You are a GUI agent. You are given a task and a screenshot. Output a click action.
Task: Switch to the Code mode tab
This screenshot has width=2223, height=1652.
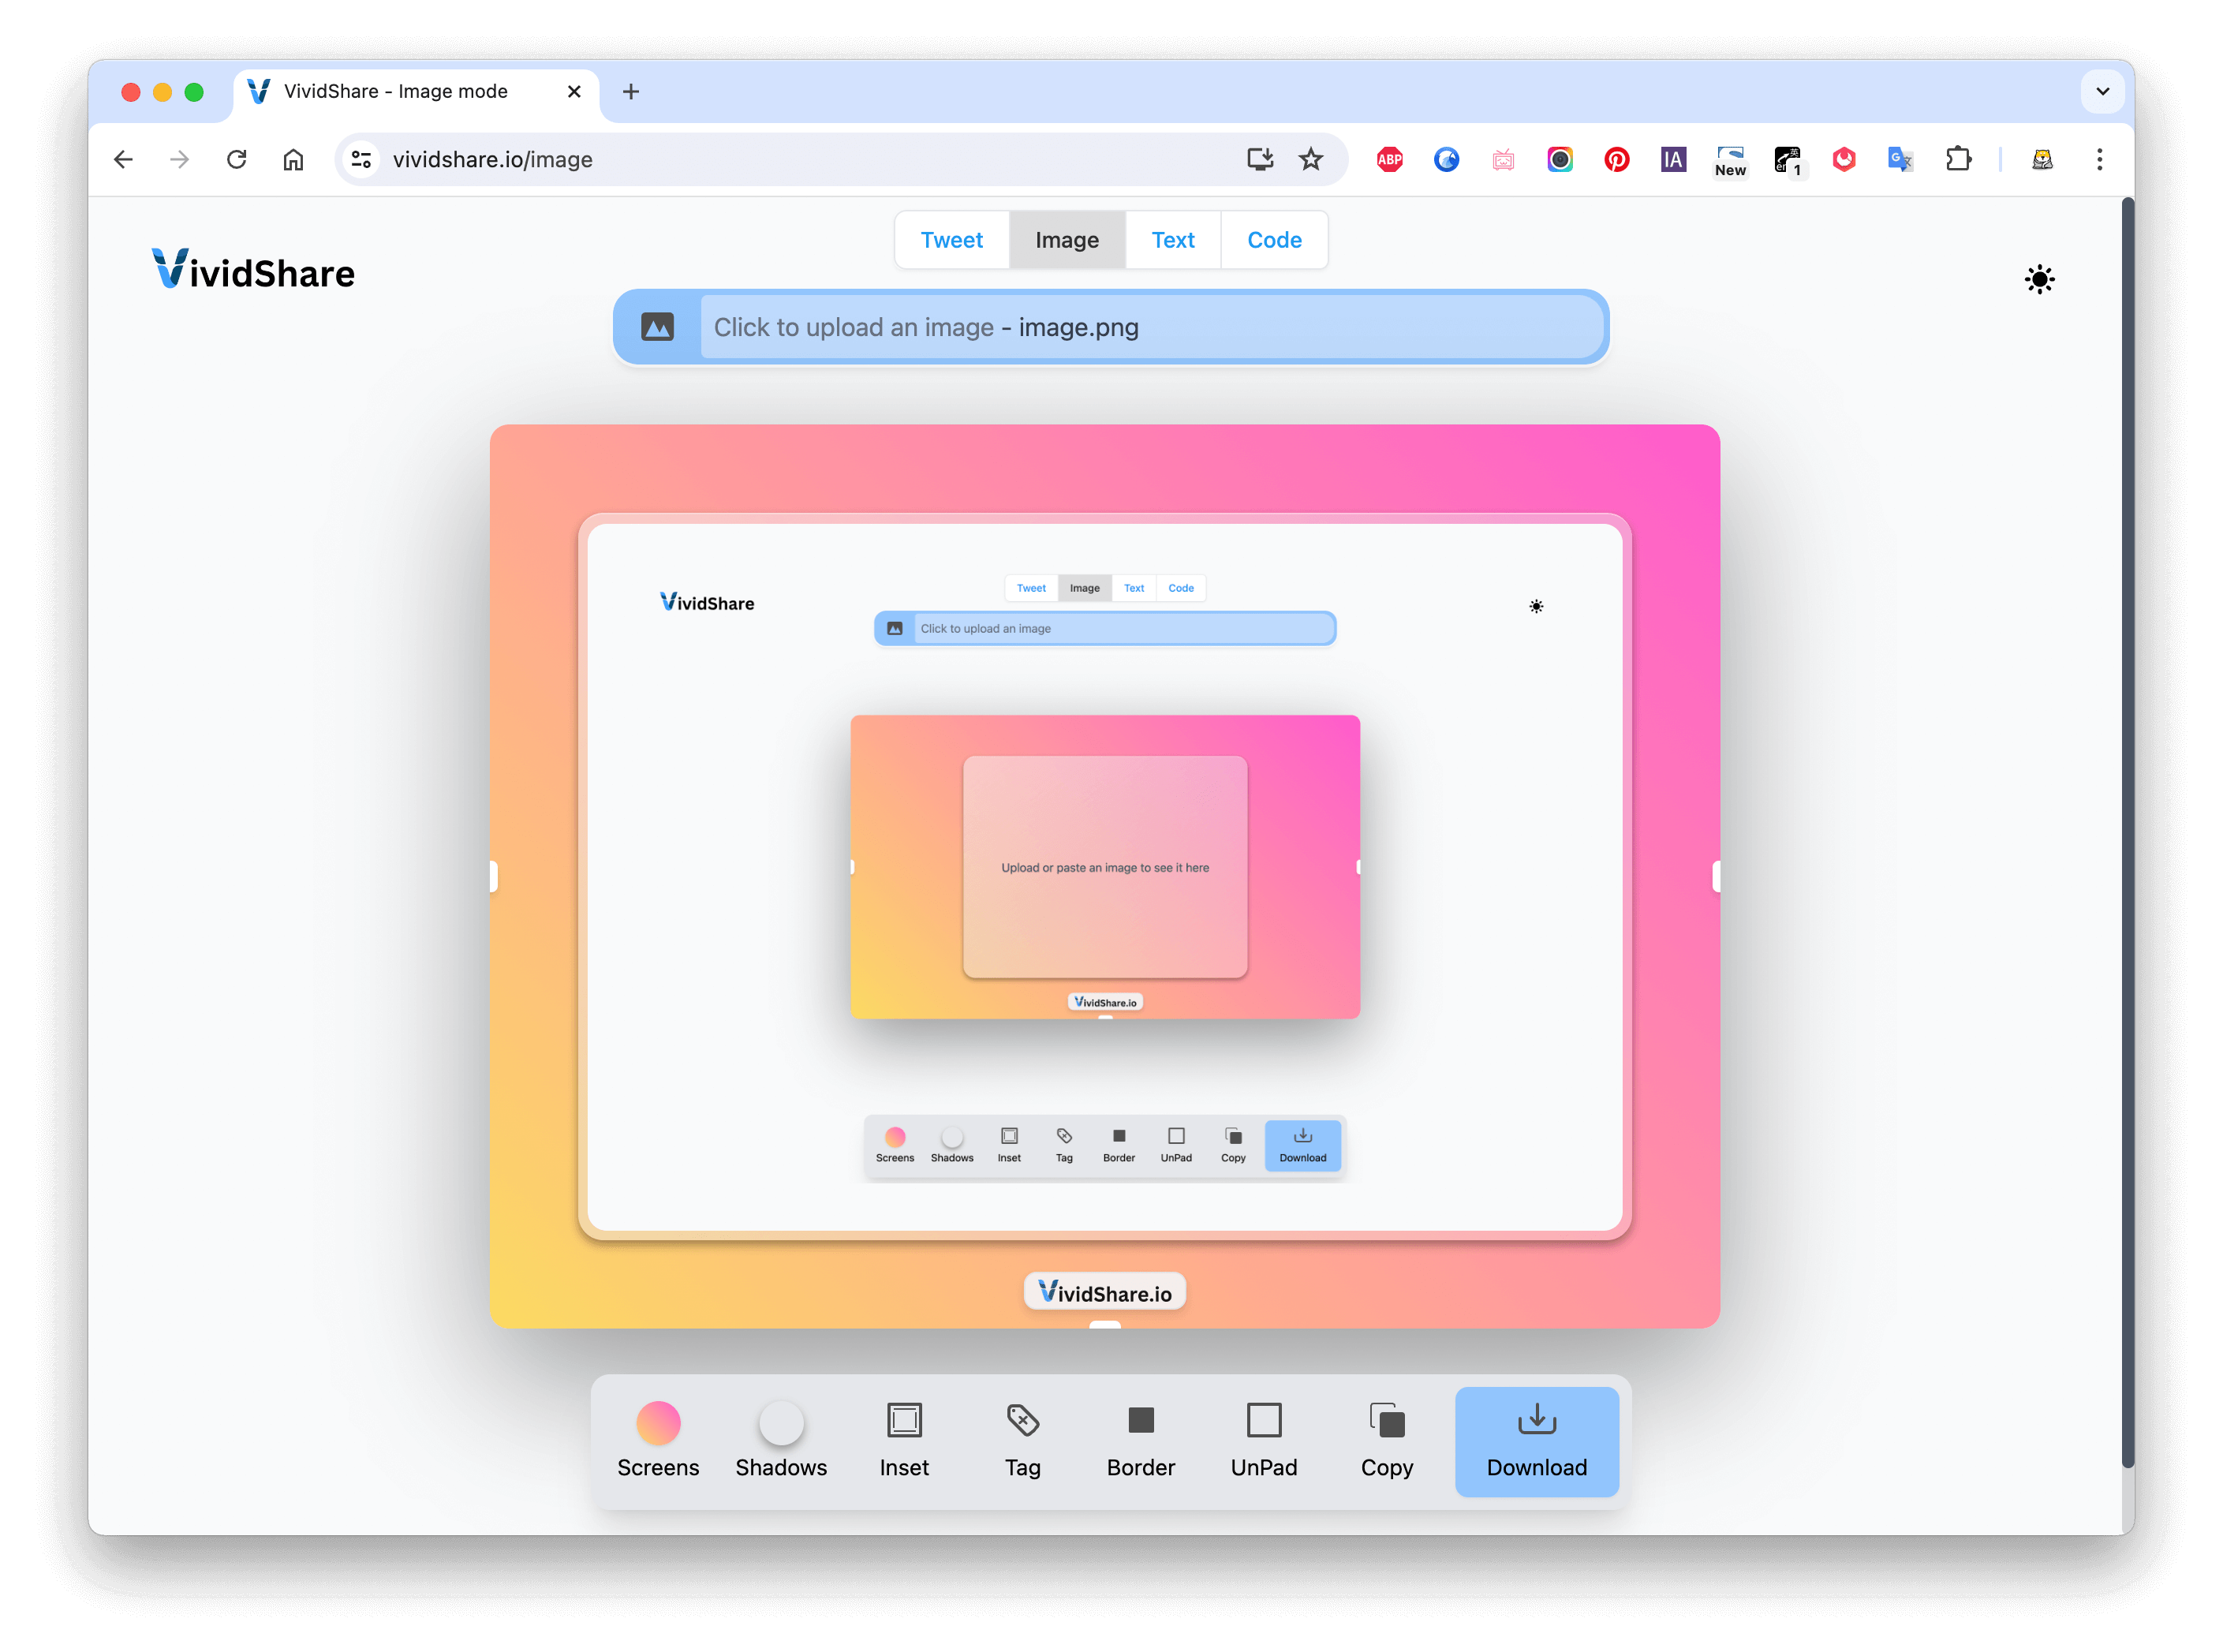[1274, 240]
